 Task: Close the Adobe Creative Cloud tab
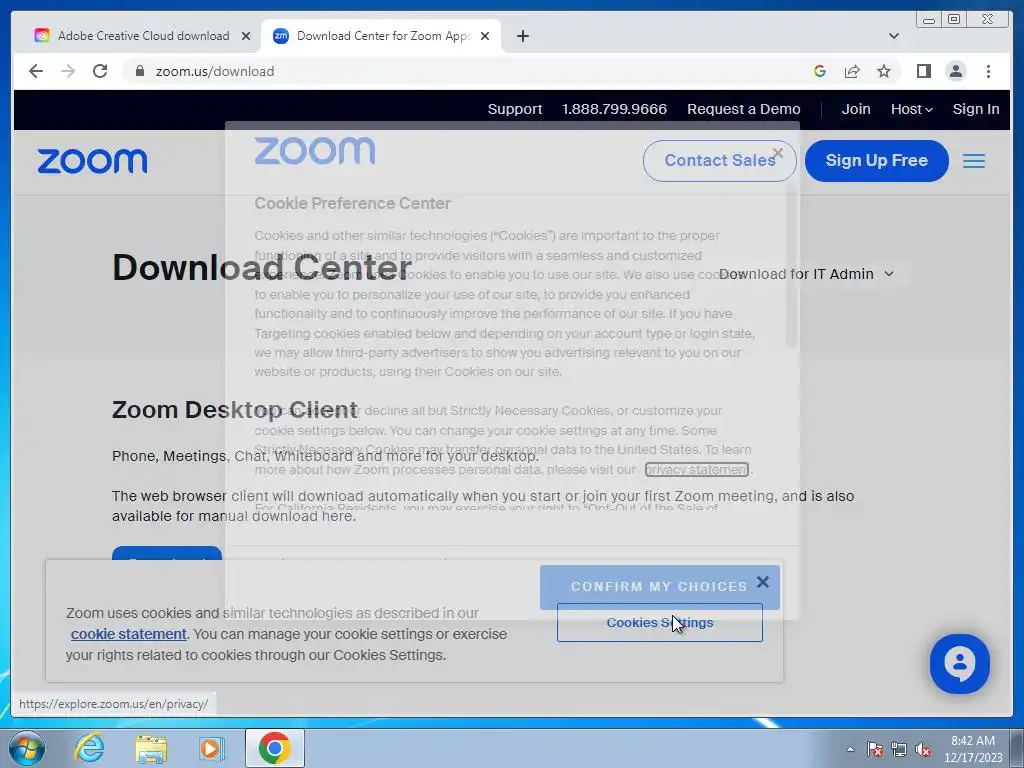[246, 36]
